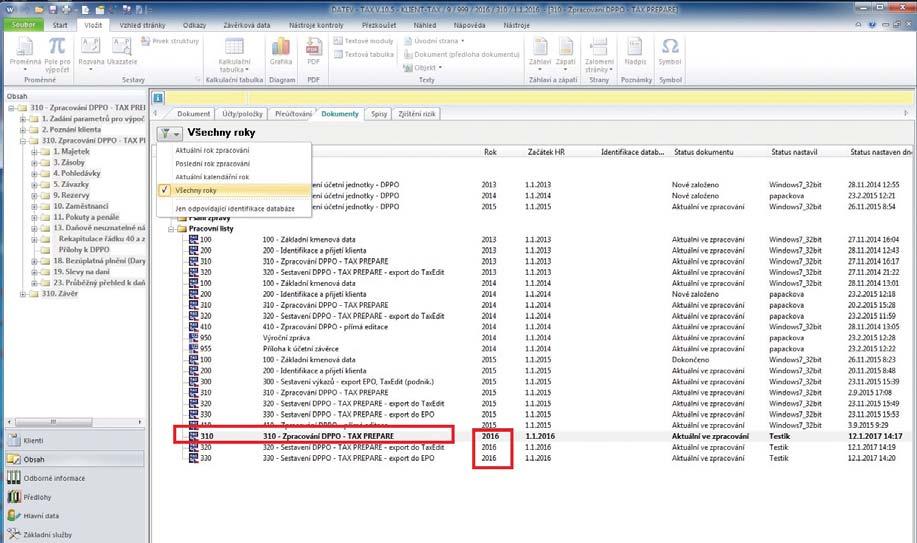917x543 pixels.
Task: Click the Proměnná ribbon icon
Action: [25, 53]
